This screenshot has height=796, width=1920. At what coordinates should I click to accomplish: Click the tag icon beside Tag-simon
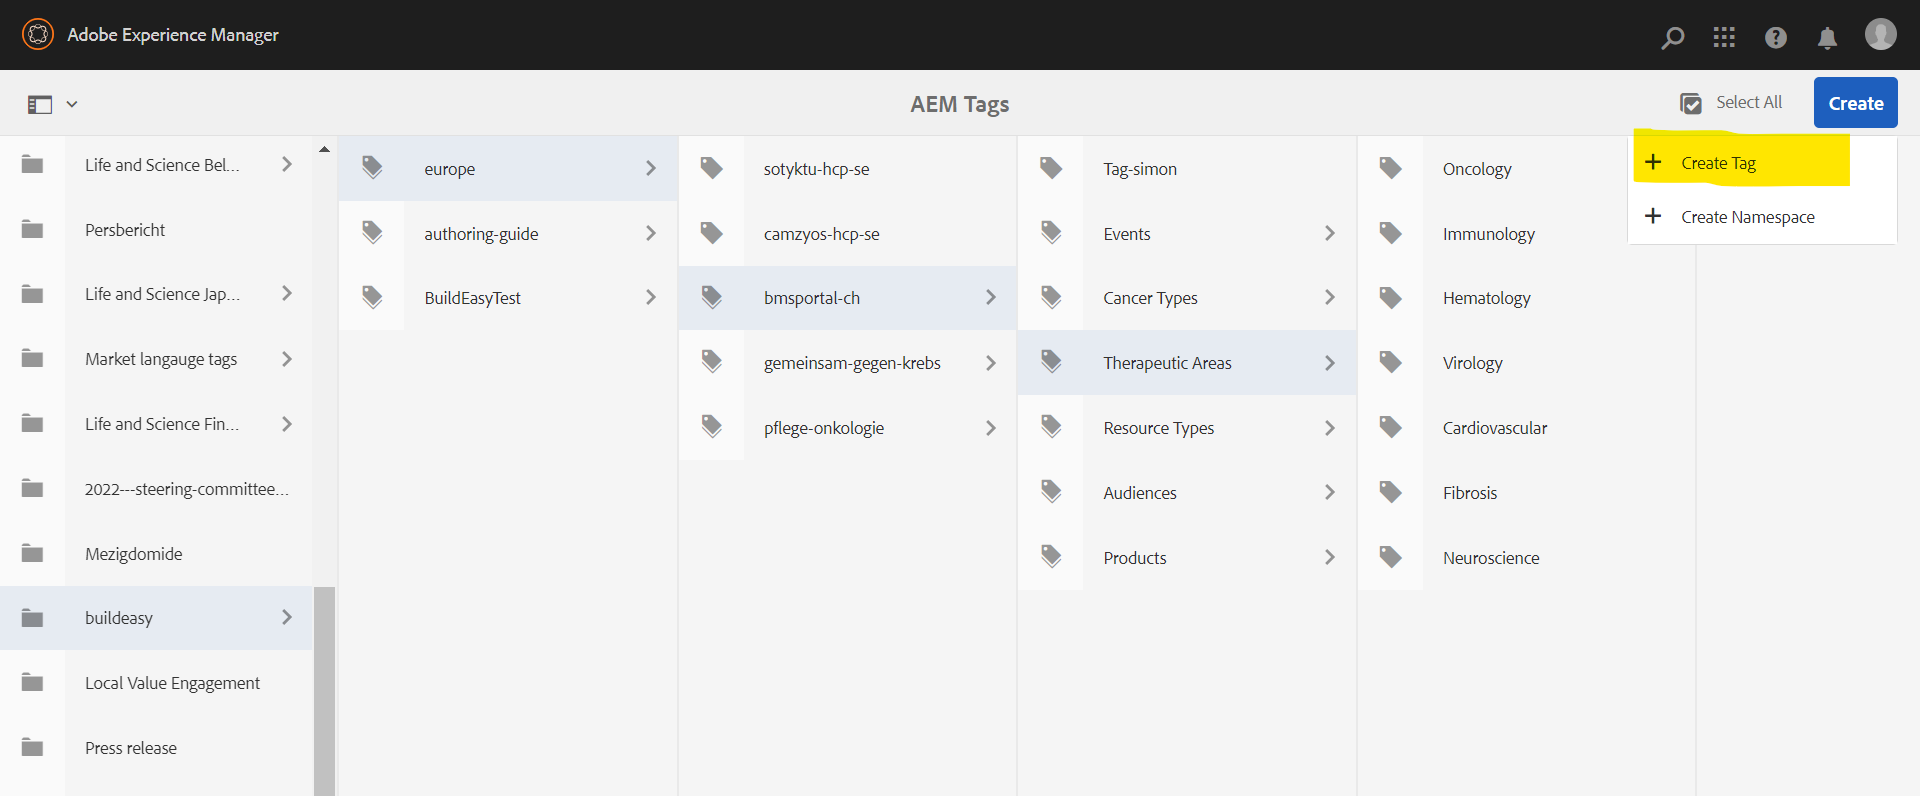tap(1051, 167)
